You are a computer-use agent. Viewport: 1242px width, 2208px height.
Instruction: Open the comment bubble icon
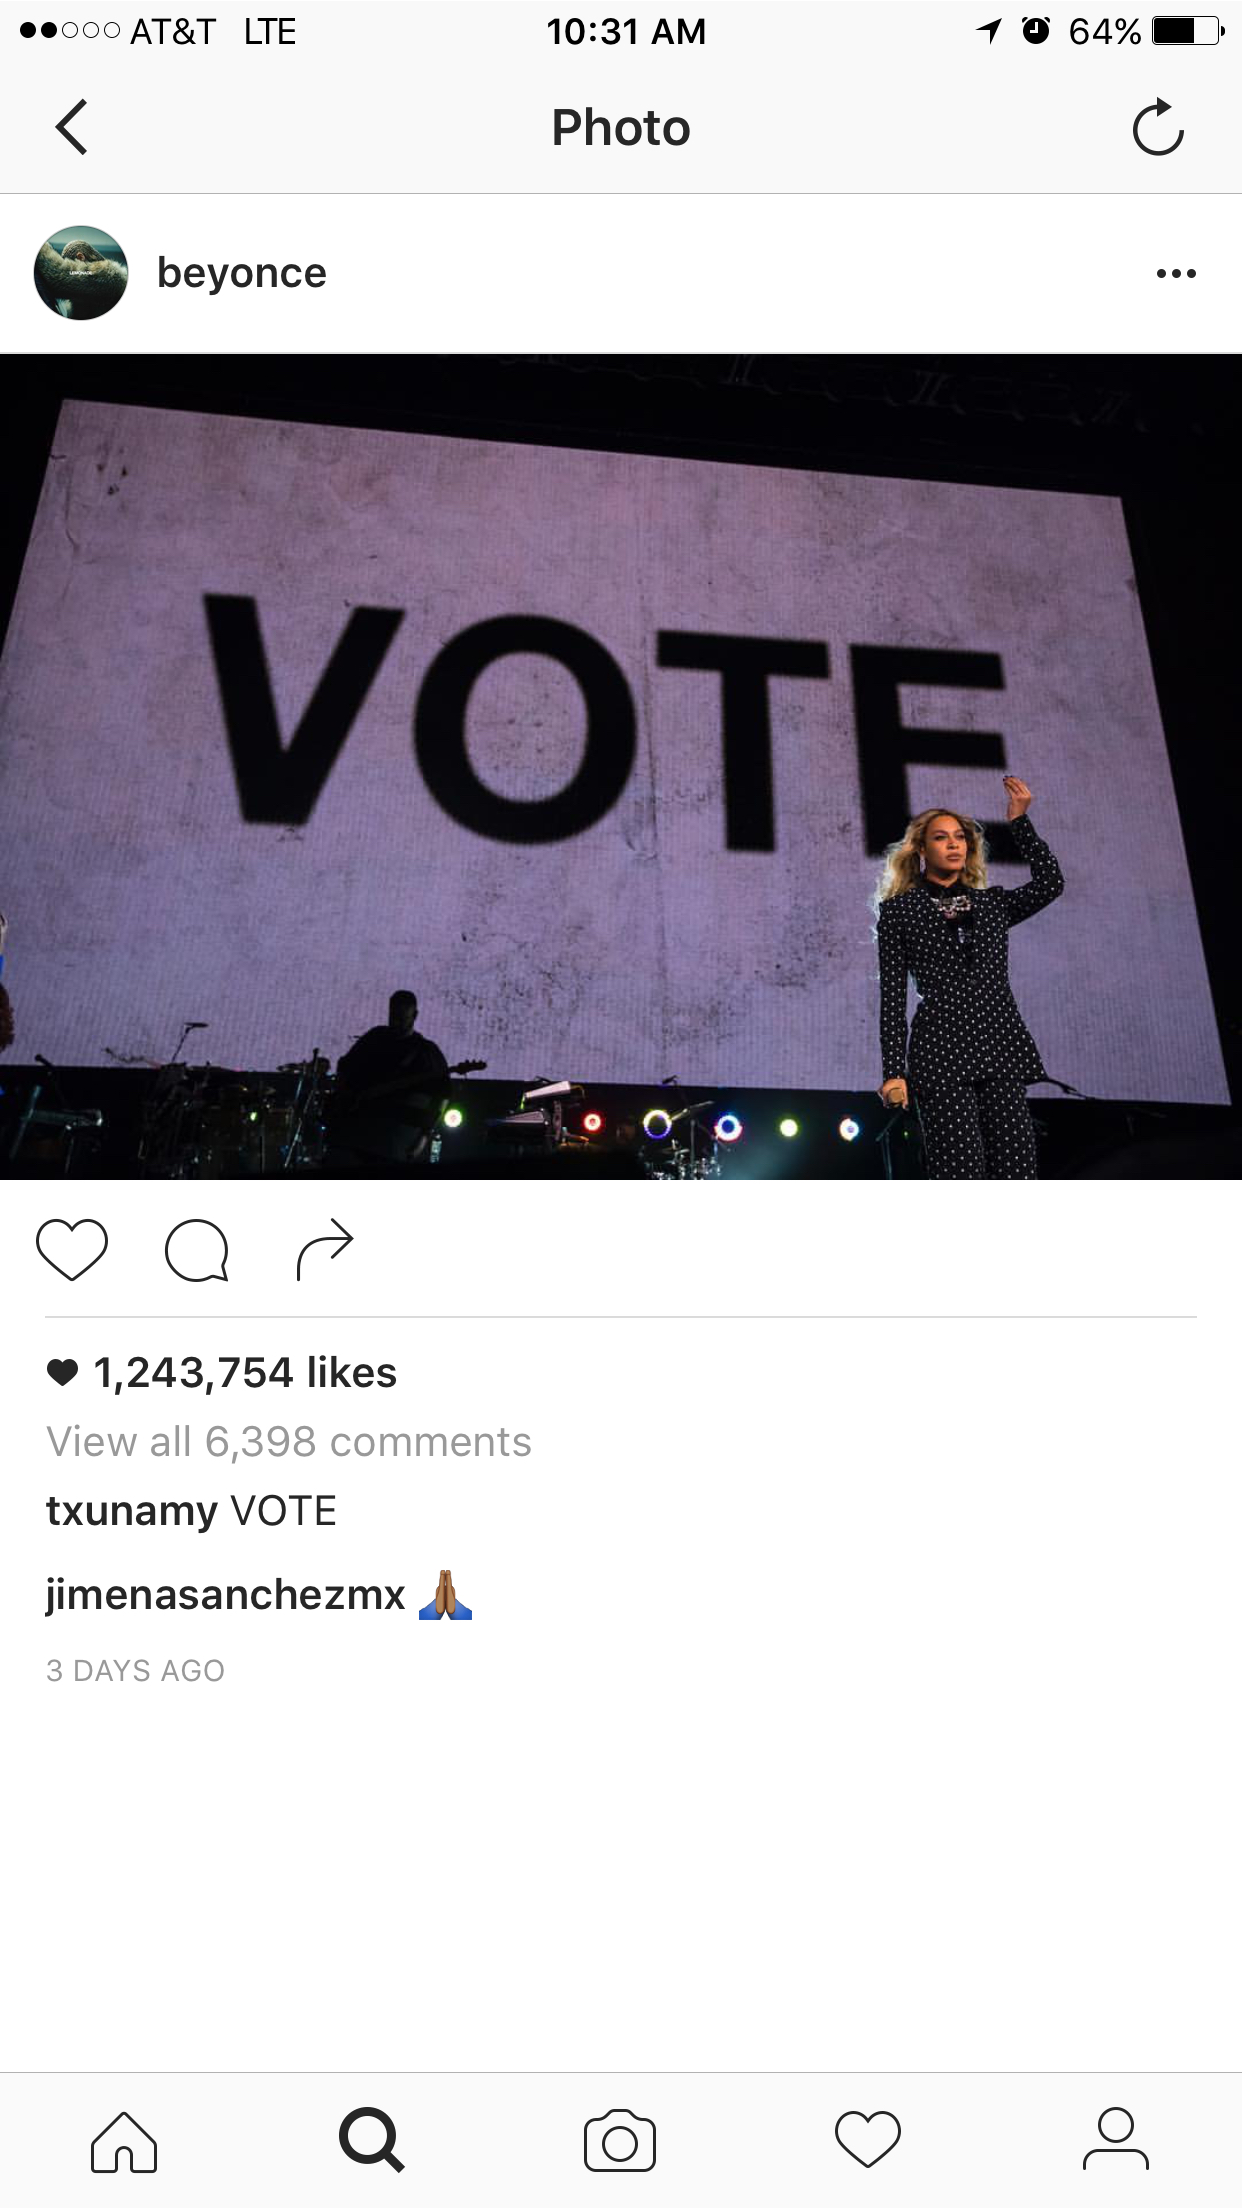pyautogui.click(x=197, y=1250)
